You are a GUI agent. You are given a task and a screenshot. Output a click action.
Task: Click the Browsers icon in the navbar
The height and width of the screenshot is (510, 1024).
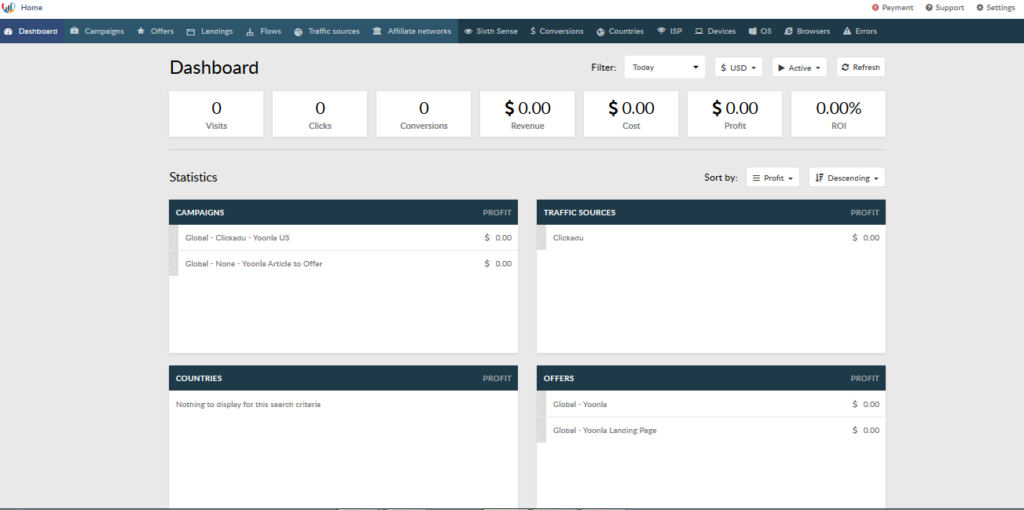788,31
